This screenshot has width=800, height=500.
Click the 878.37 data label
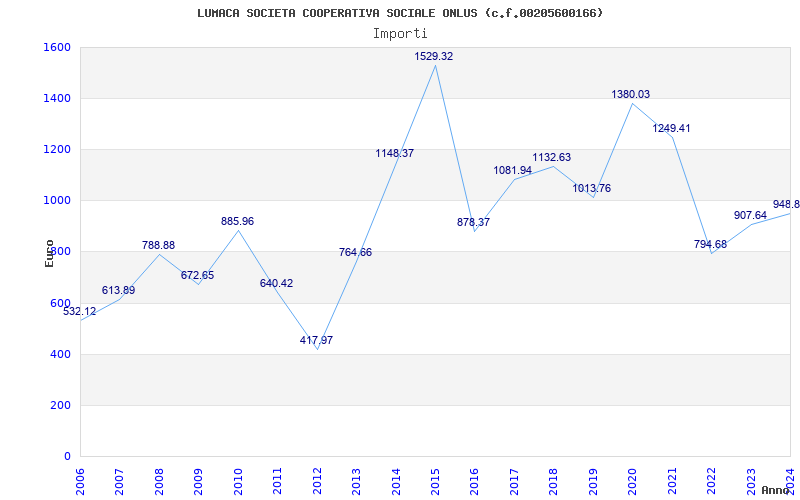(x=473, y=222)
